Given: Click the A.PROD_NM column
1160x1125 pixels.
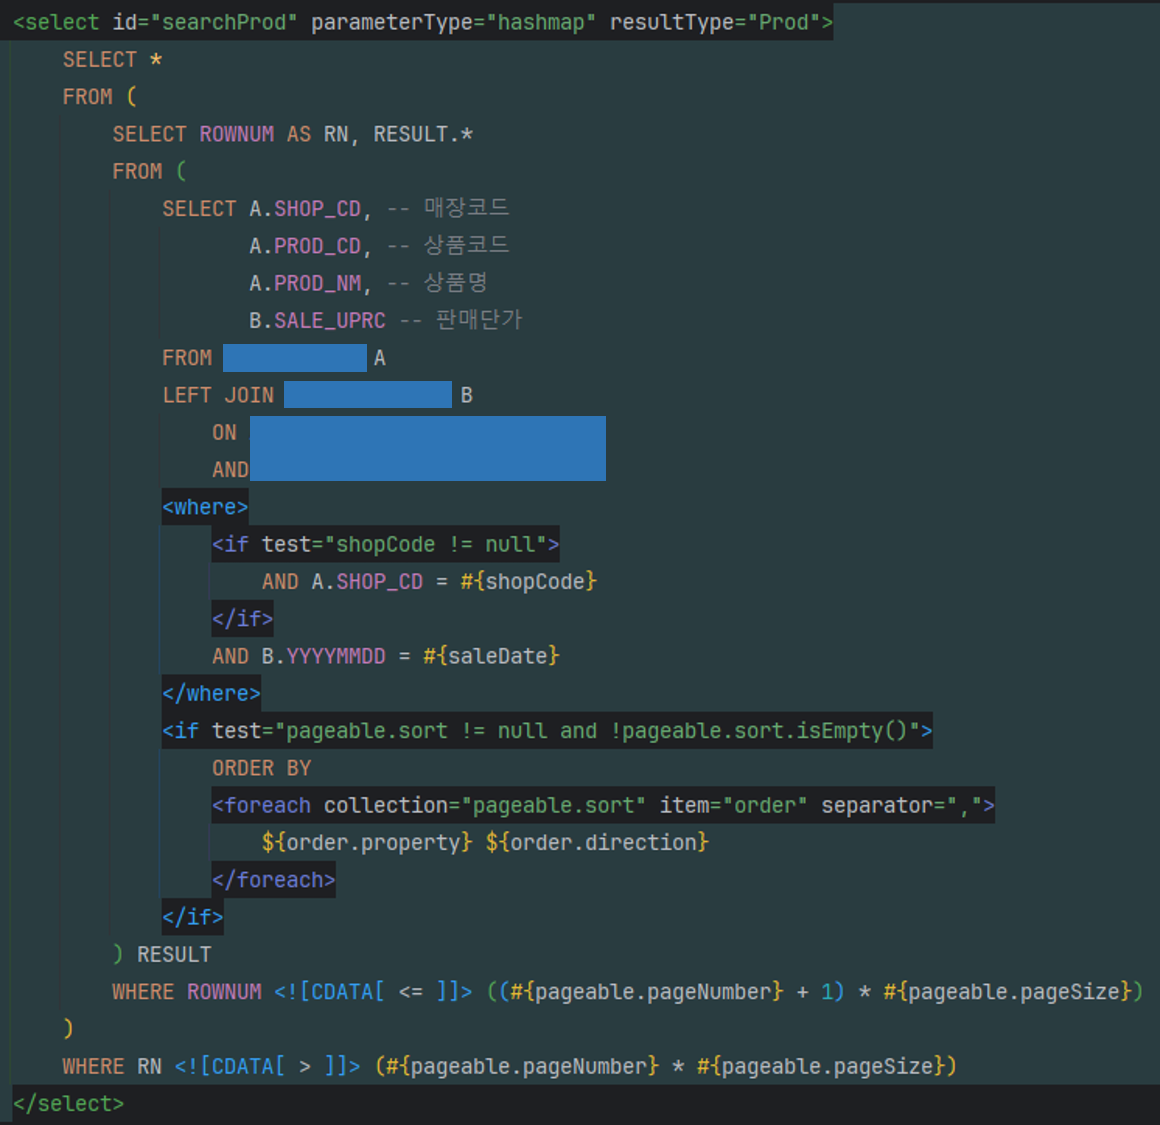Looking at the screenshot, I should coord(305,283).
